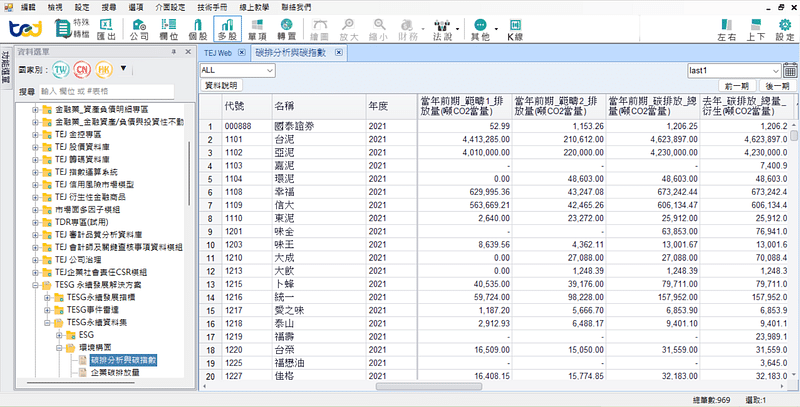Toggle the TW country filter
The height and width of the screenshot is (407, 800).
(62, 70)
